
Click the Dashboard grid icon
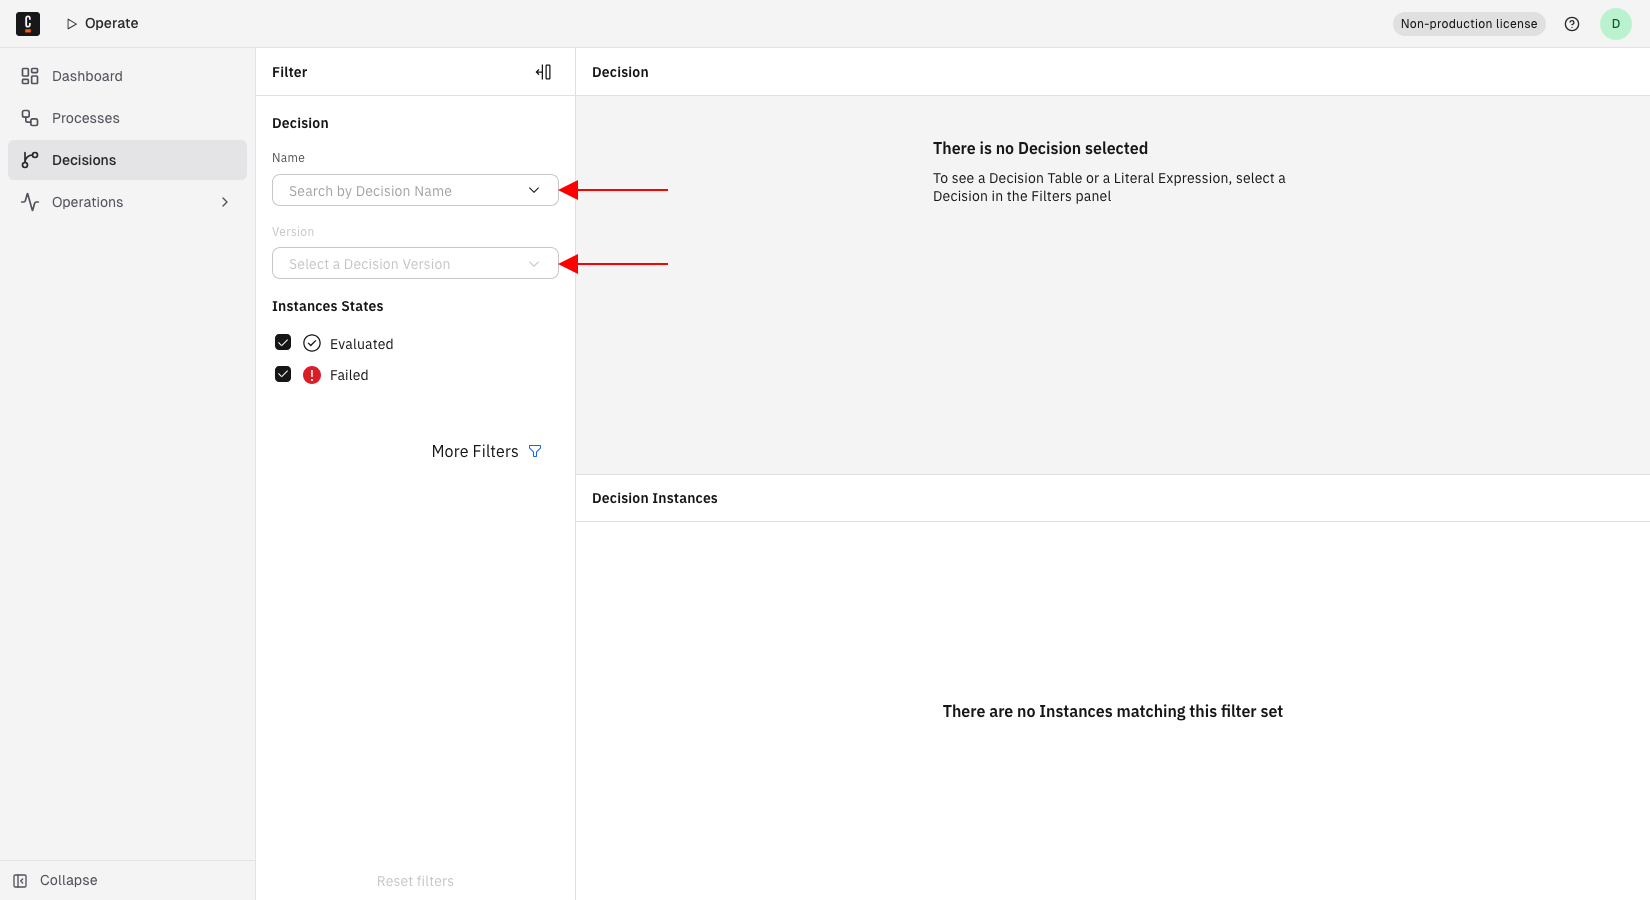coord(30,76)
